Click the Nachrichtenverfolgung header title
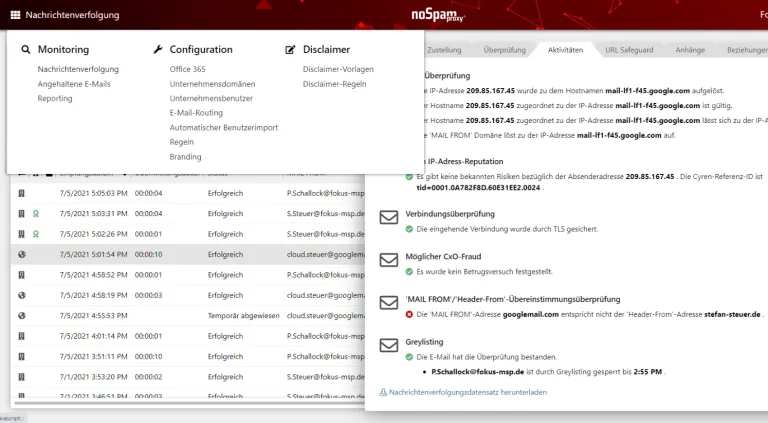 click(72, 15)
